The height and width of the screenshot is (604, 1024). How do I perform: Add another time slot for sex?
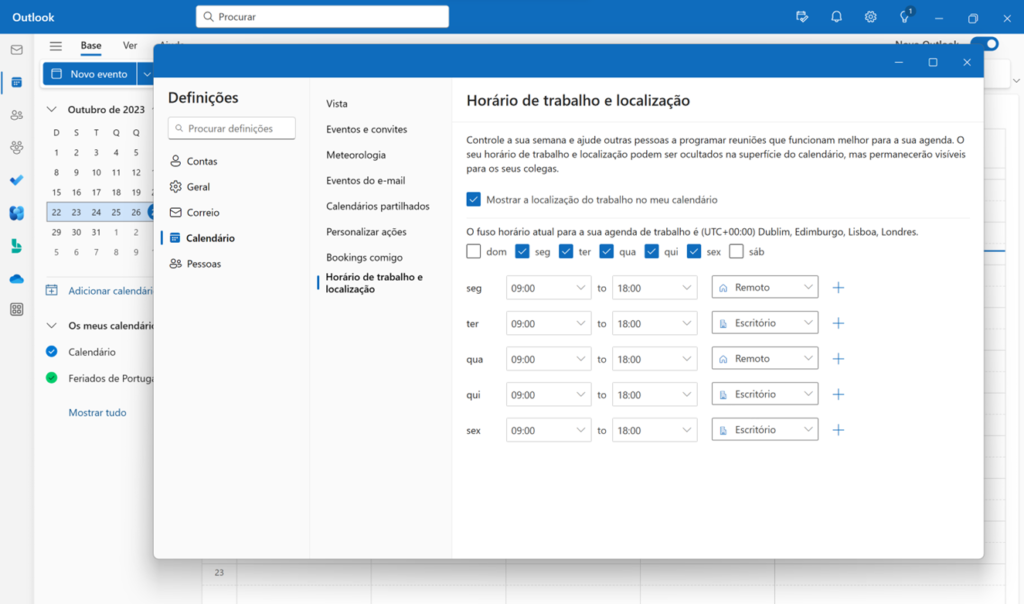(838, 430)
